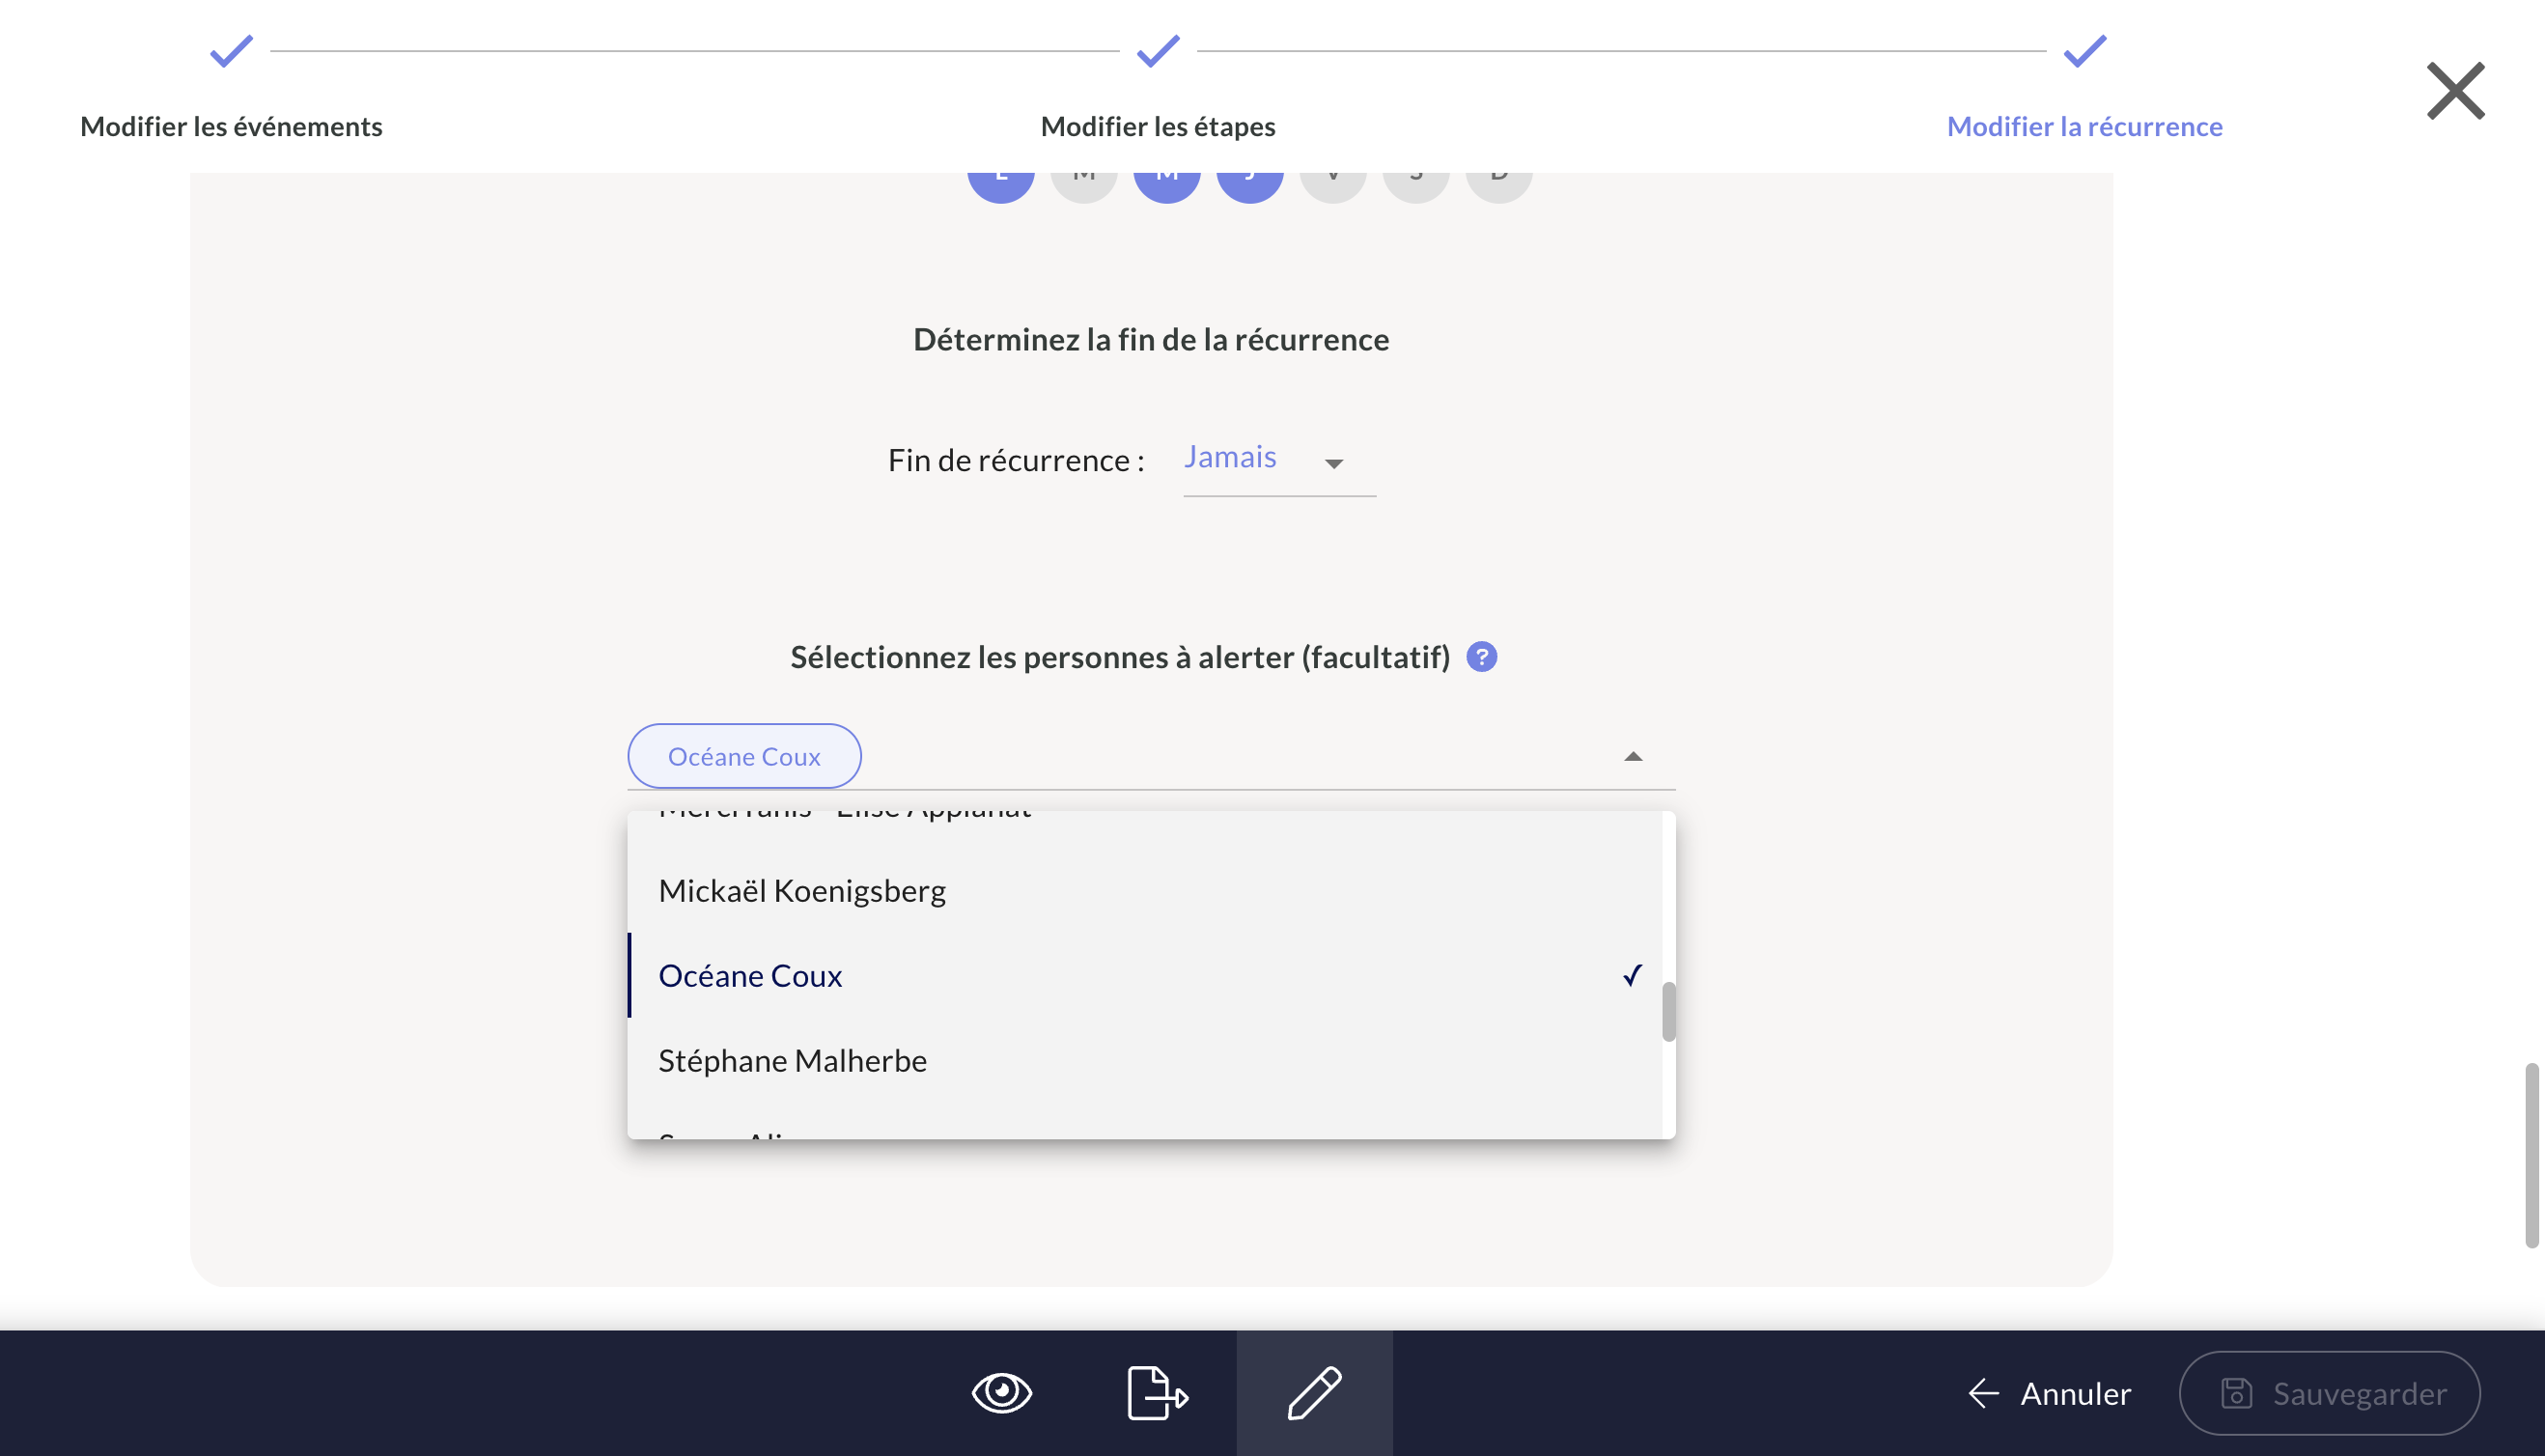Go to Modifier les événements step
The image size is (2545, 1456).
point(231,126)
